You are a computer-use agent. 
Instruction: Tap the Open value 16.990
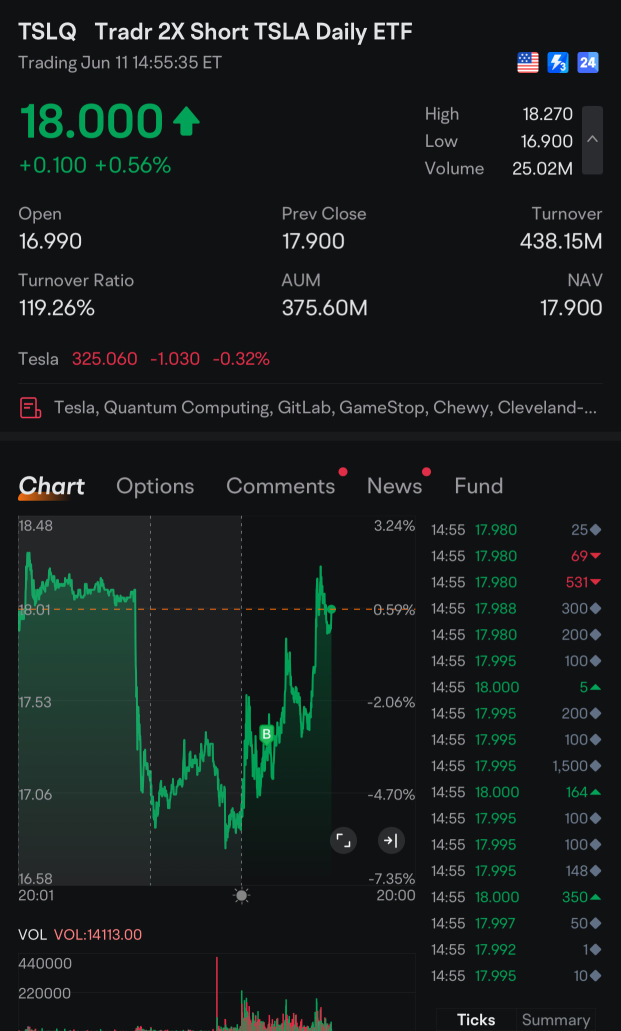tap(50, 241)
